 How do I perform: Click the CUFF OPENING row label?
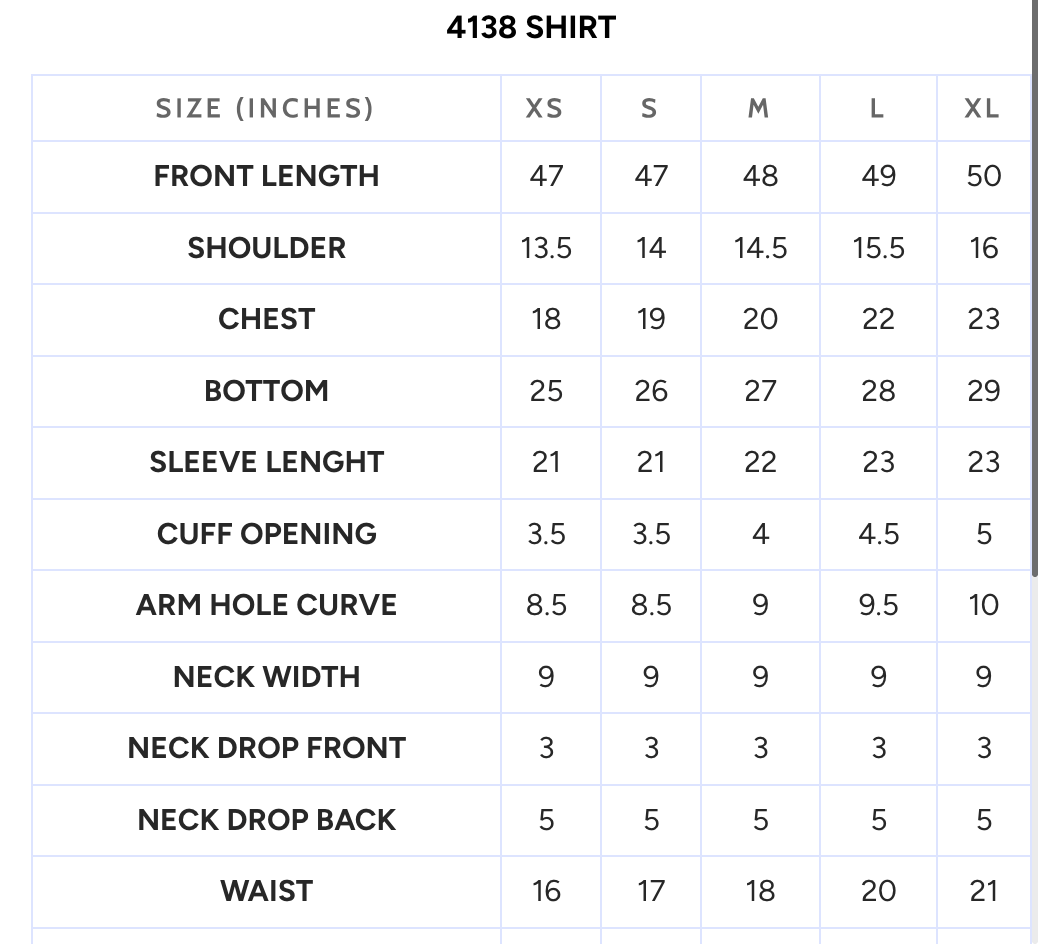(267, 534)
